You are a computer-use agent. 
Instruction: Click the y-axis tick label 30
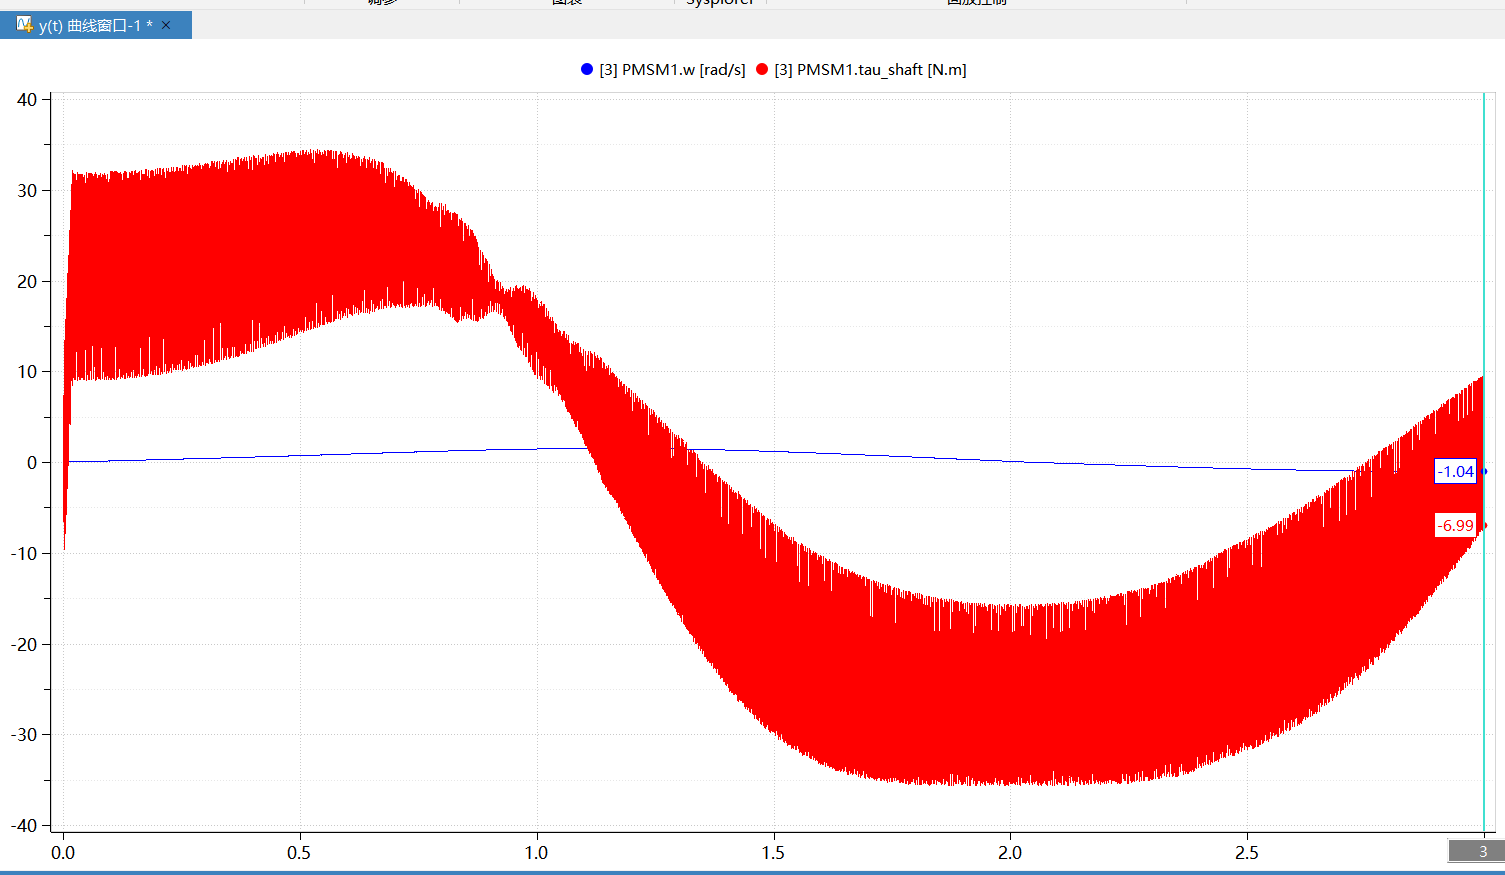[27, 191]
